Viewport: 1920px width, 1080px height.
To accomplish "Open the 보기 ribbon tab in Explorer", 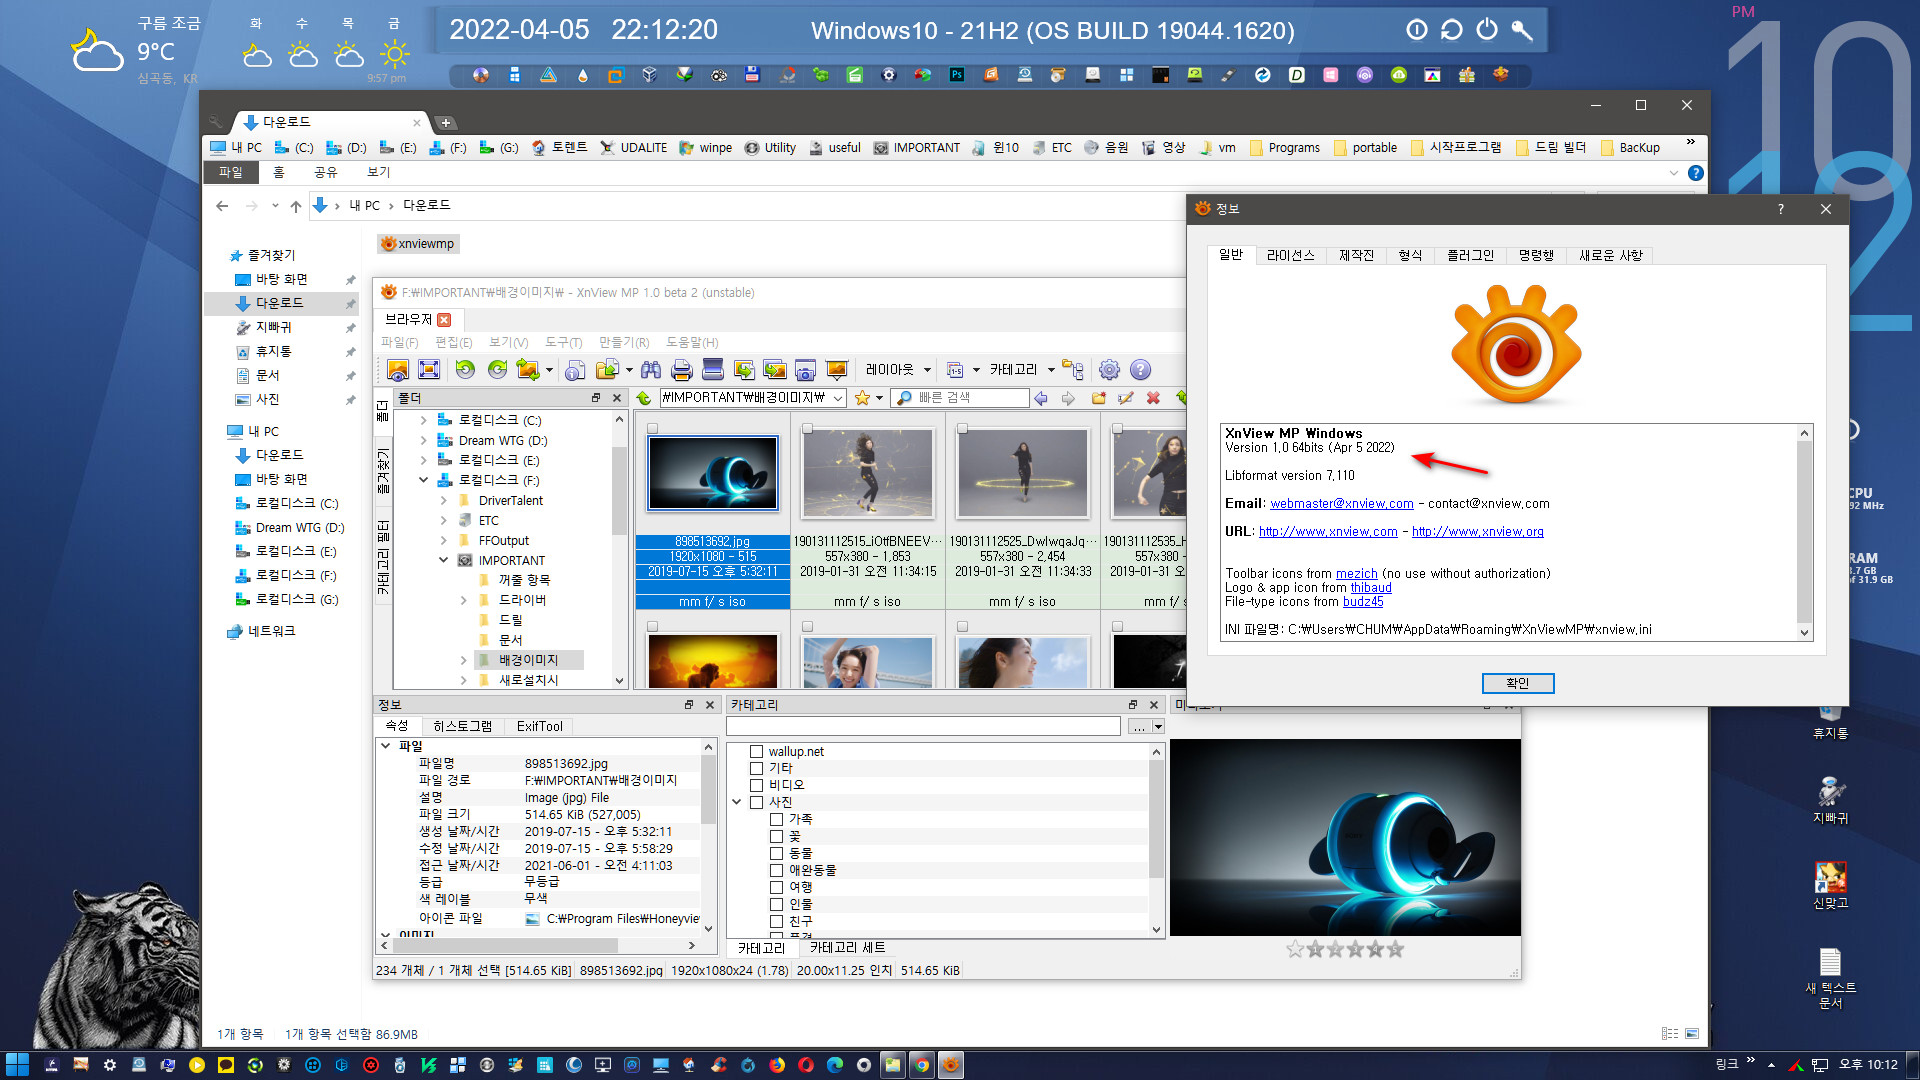I will (378, 173).
